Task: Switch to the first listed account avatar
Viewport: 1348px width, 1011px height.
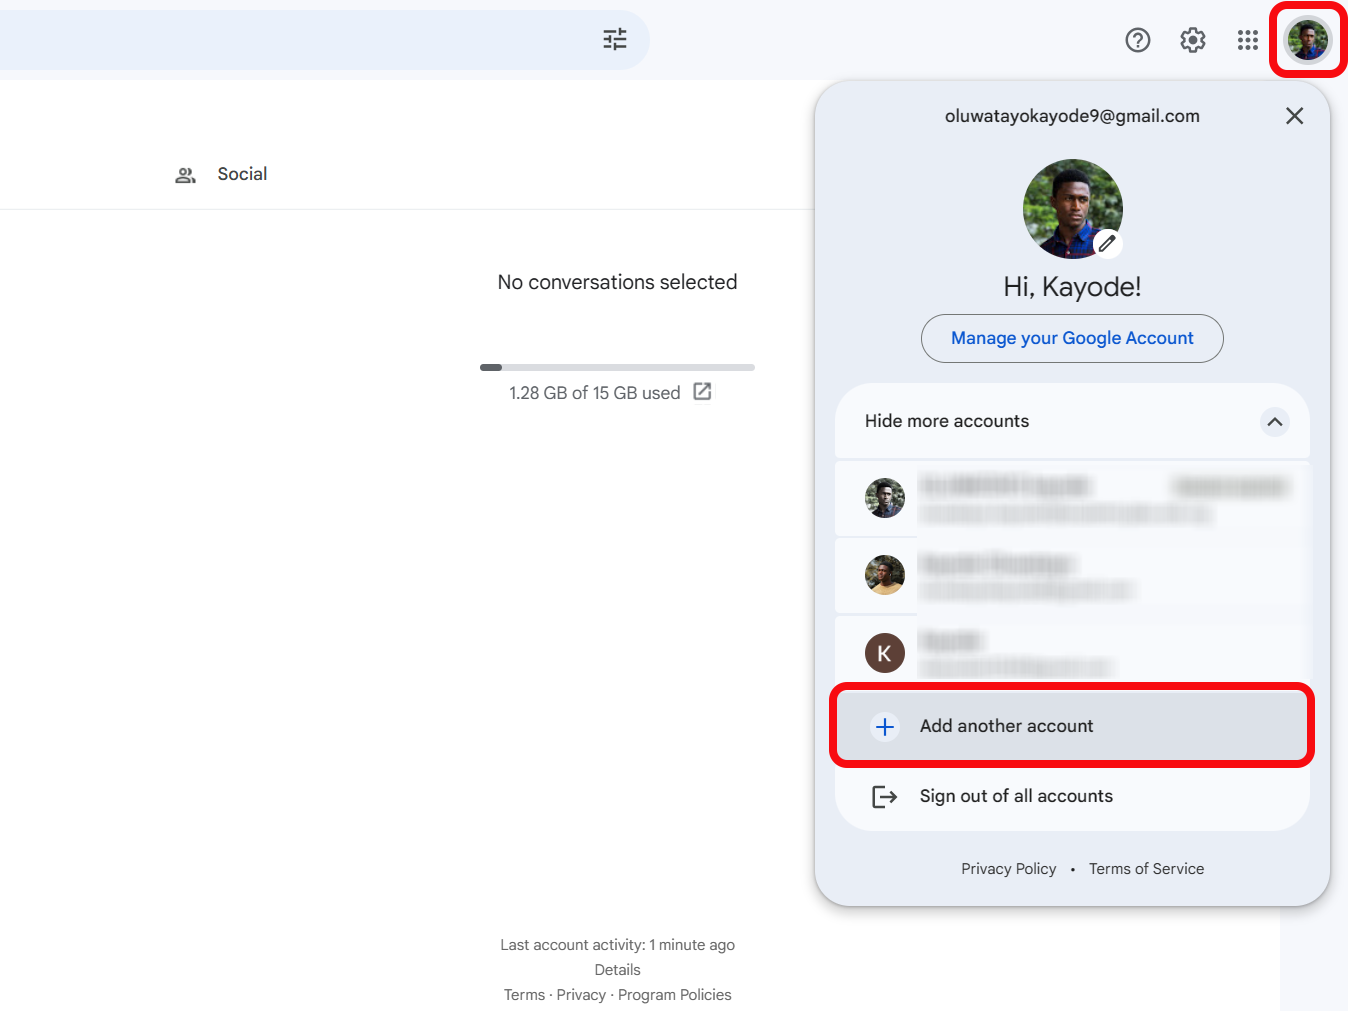Action: coord(885,498)
